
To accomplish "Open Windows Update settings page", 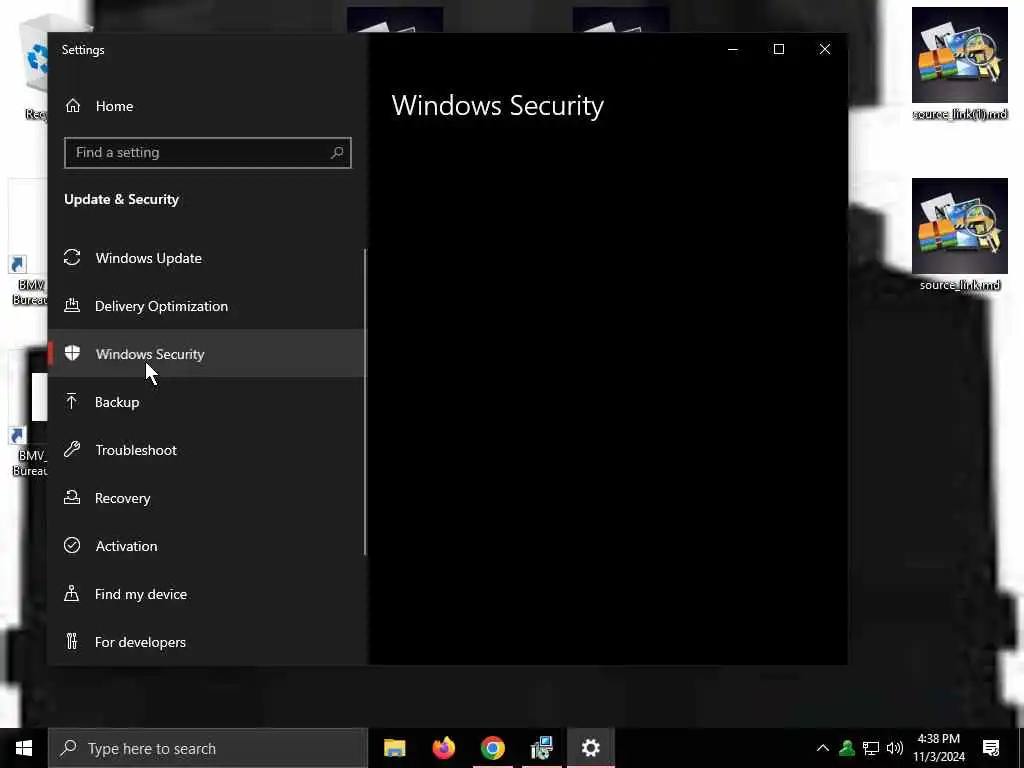I will [206, 258].
